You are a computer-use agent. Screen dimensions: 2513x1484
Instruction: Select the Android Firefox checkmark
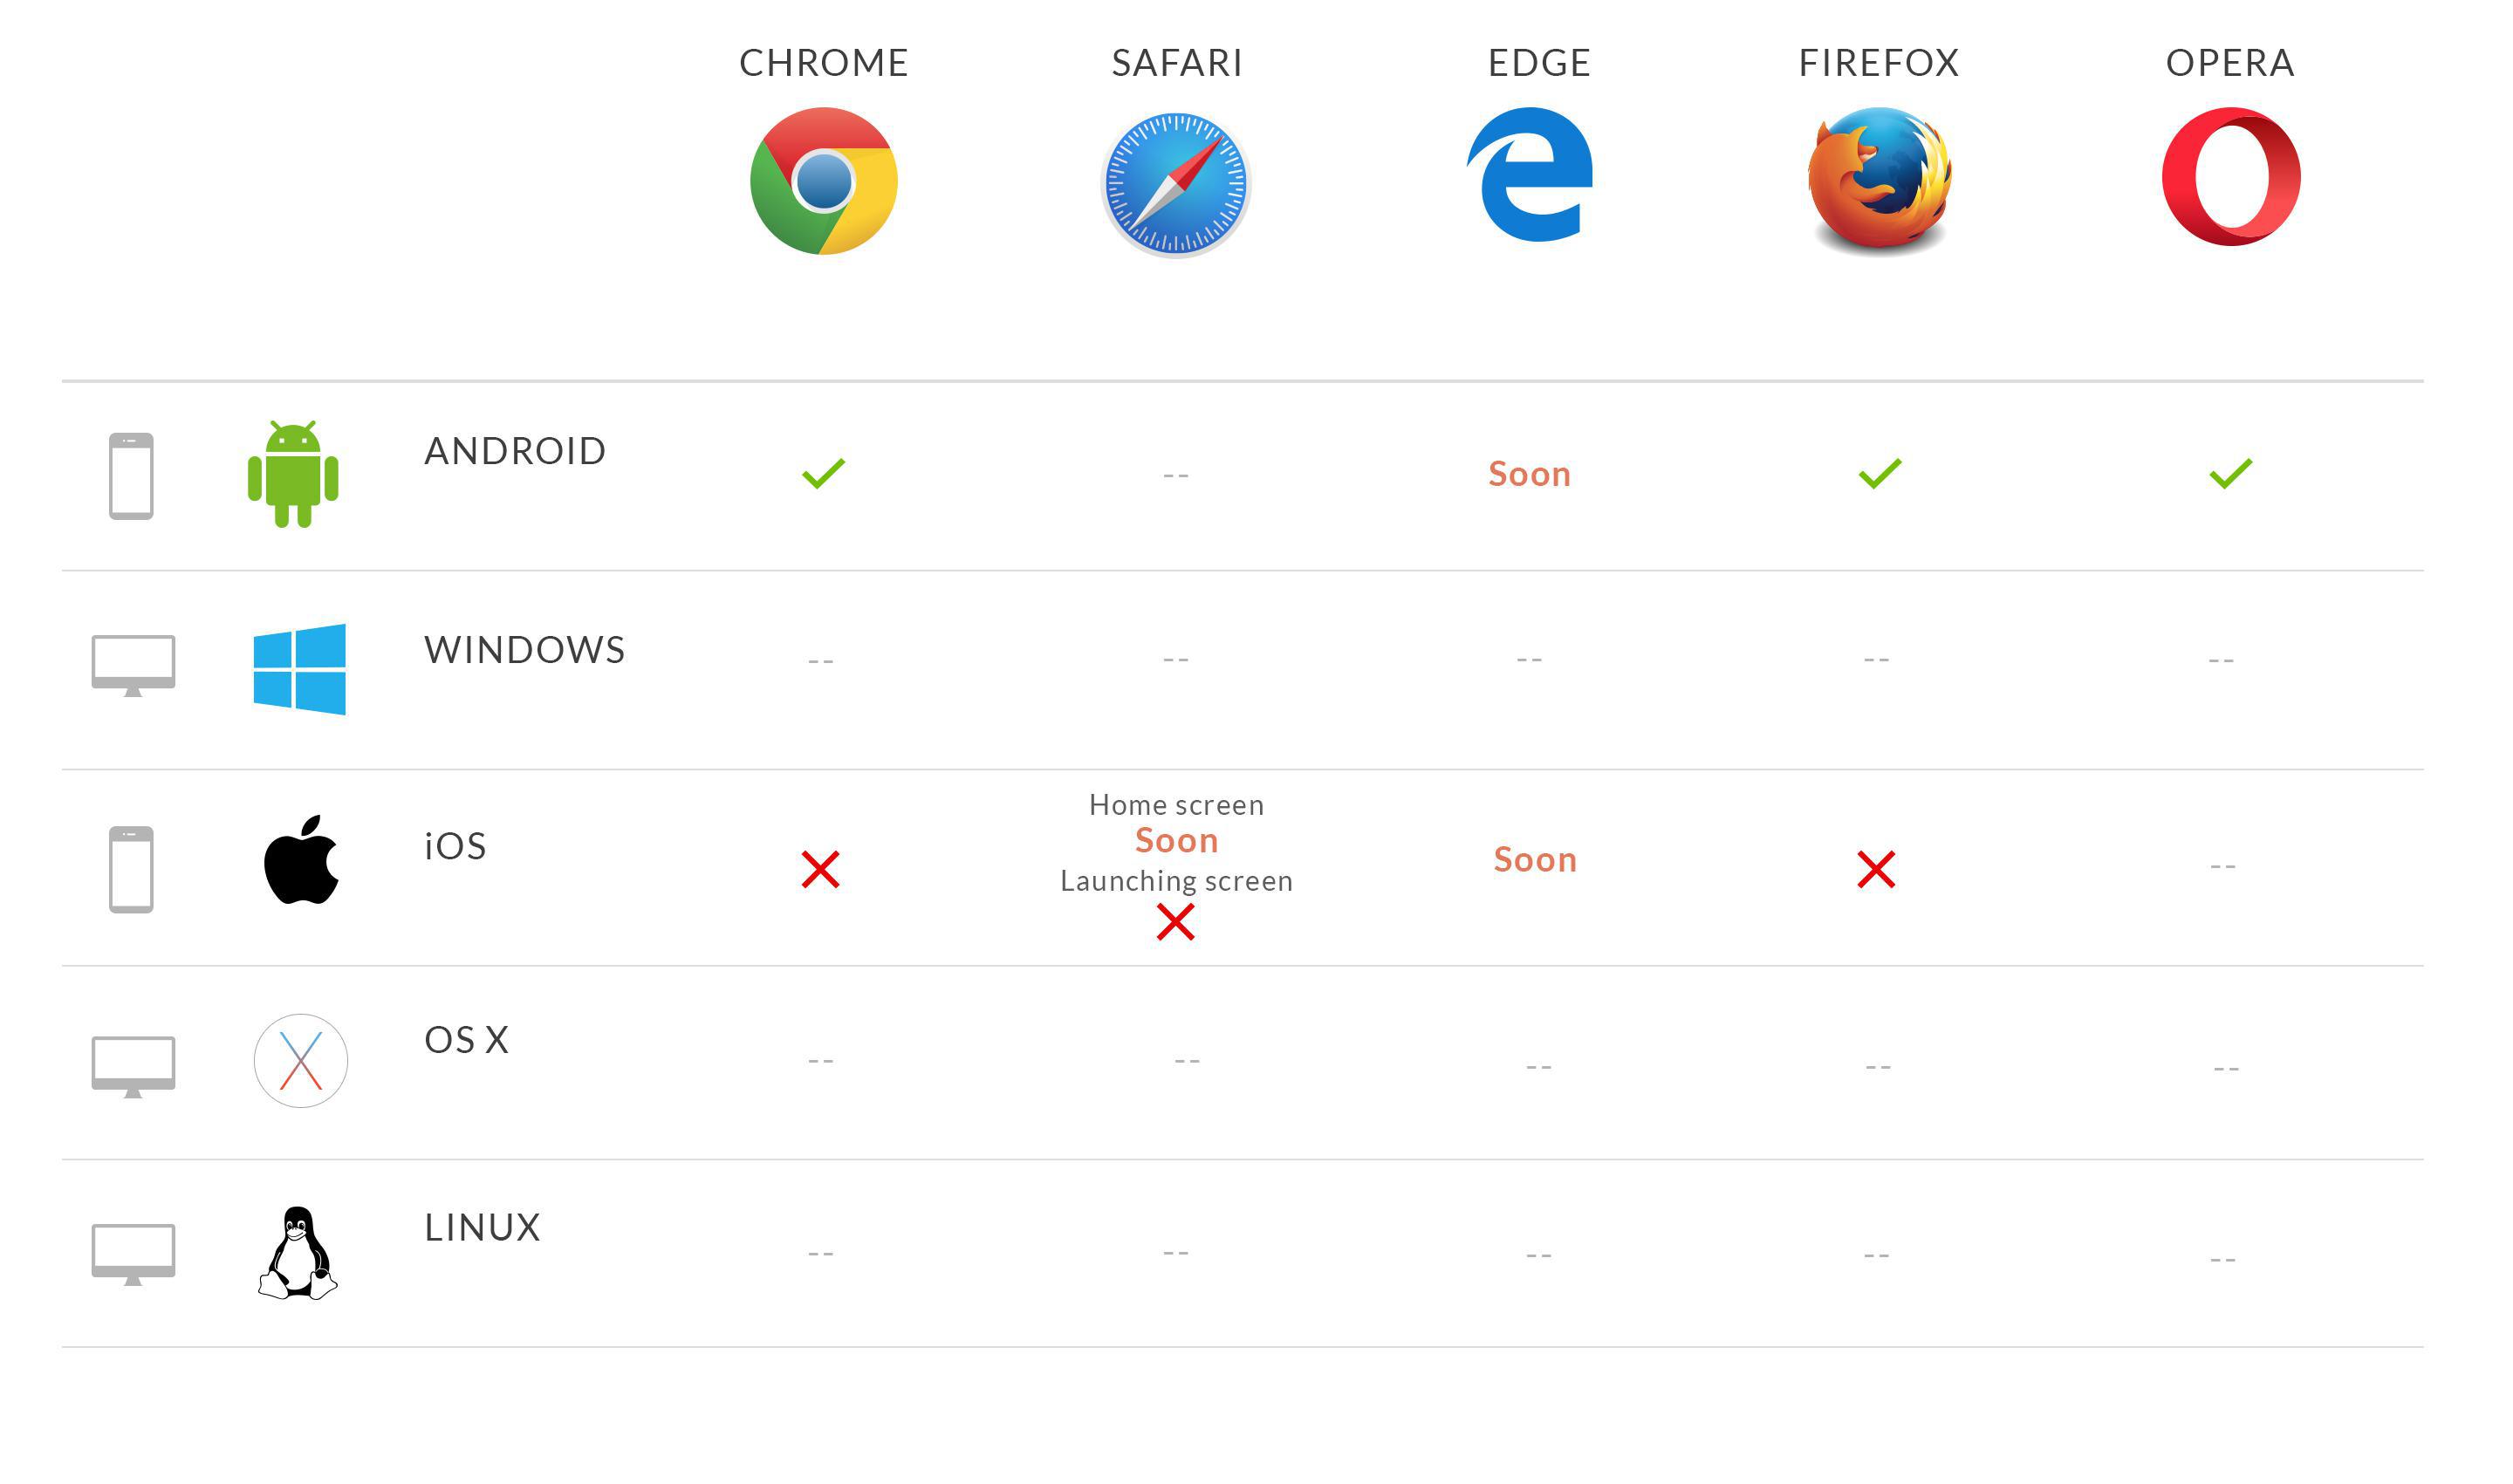pyautogui.click(x=1875, y=472)
